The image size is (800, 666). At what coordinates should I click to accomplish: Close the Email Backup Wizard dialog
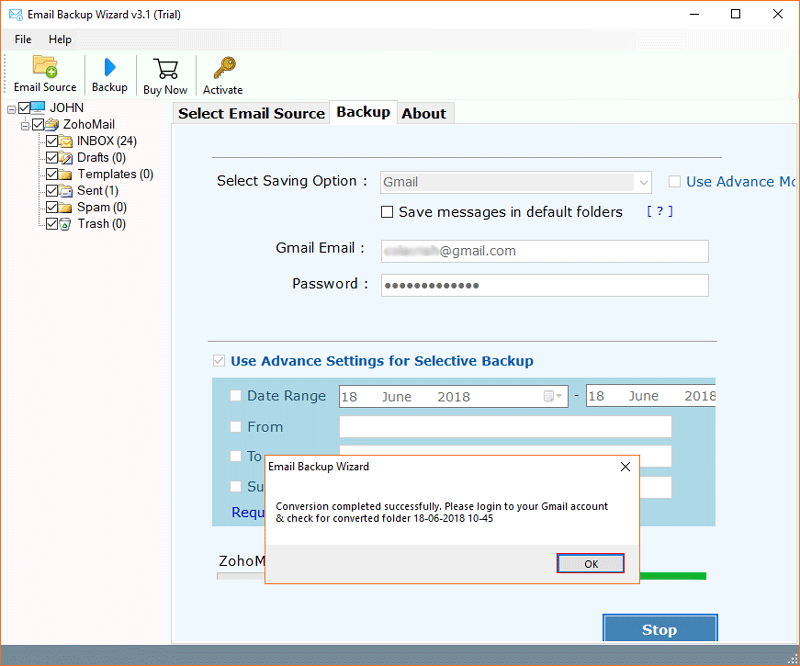[626, 466]
